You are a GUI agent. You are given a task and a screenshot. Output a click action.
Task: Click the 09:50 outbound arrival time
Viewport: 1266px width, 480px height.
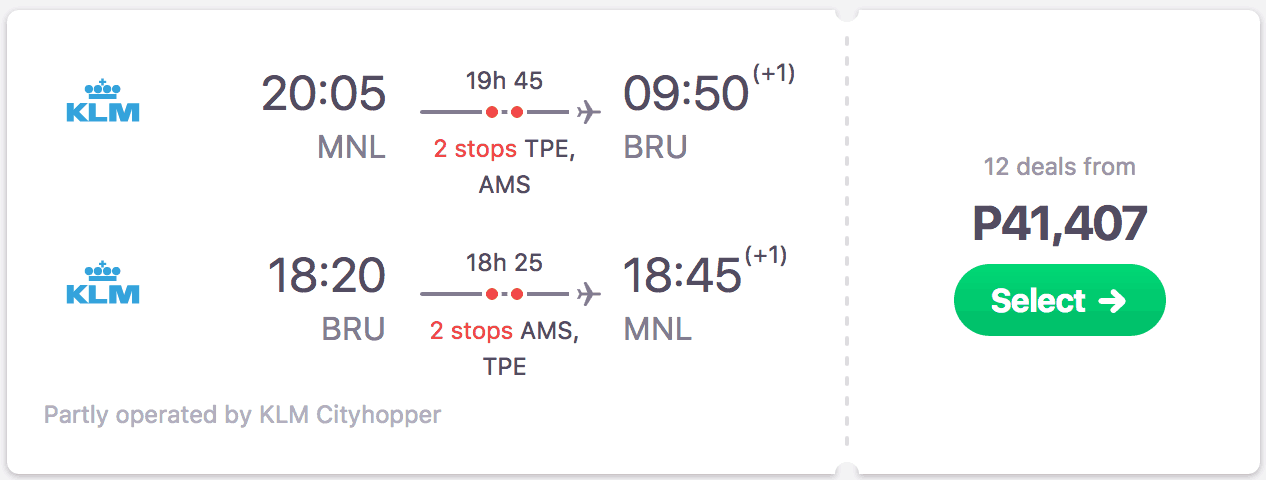(686, 95)
